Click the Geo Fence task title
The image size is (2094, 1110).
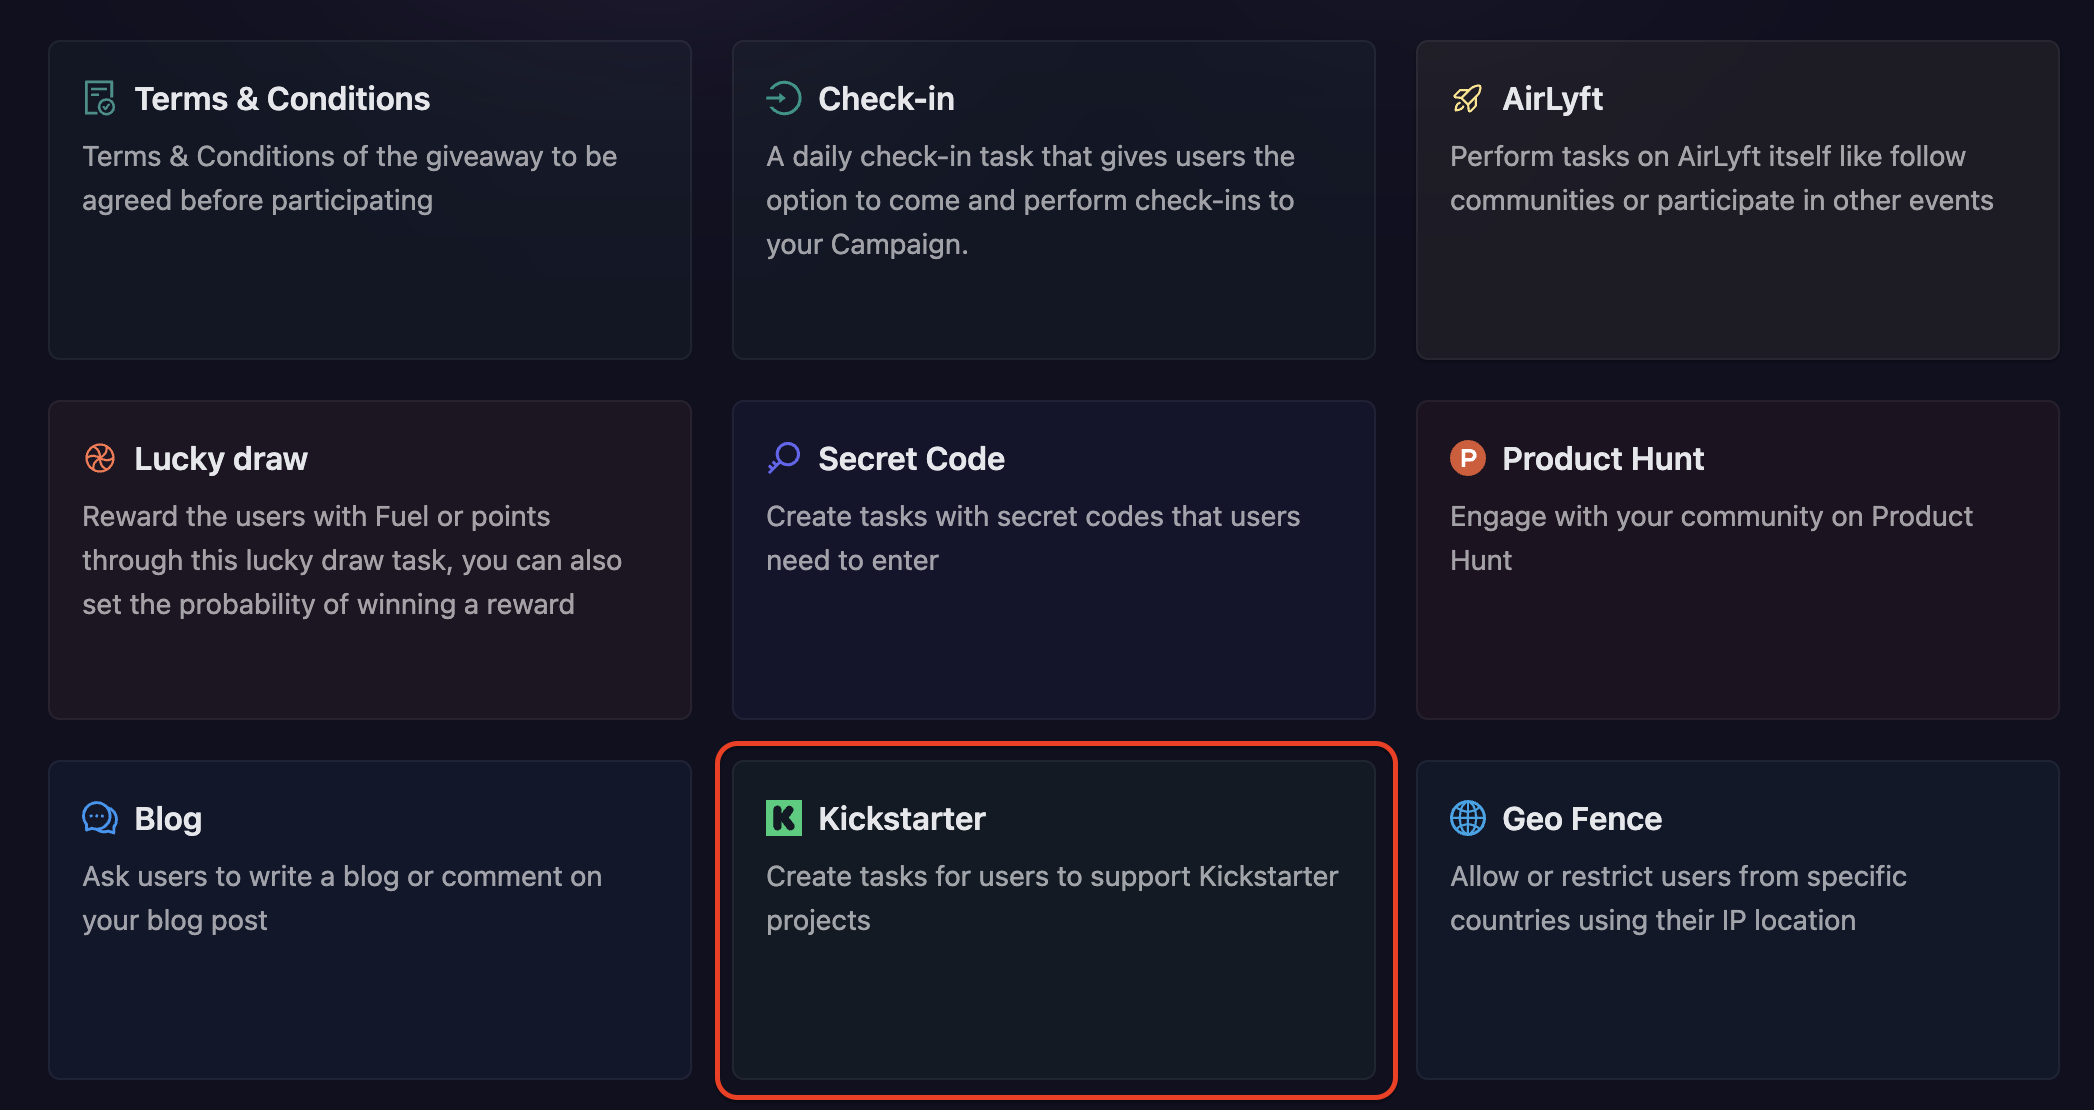(1582, 819)
